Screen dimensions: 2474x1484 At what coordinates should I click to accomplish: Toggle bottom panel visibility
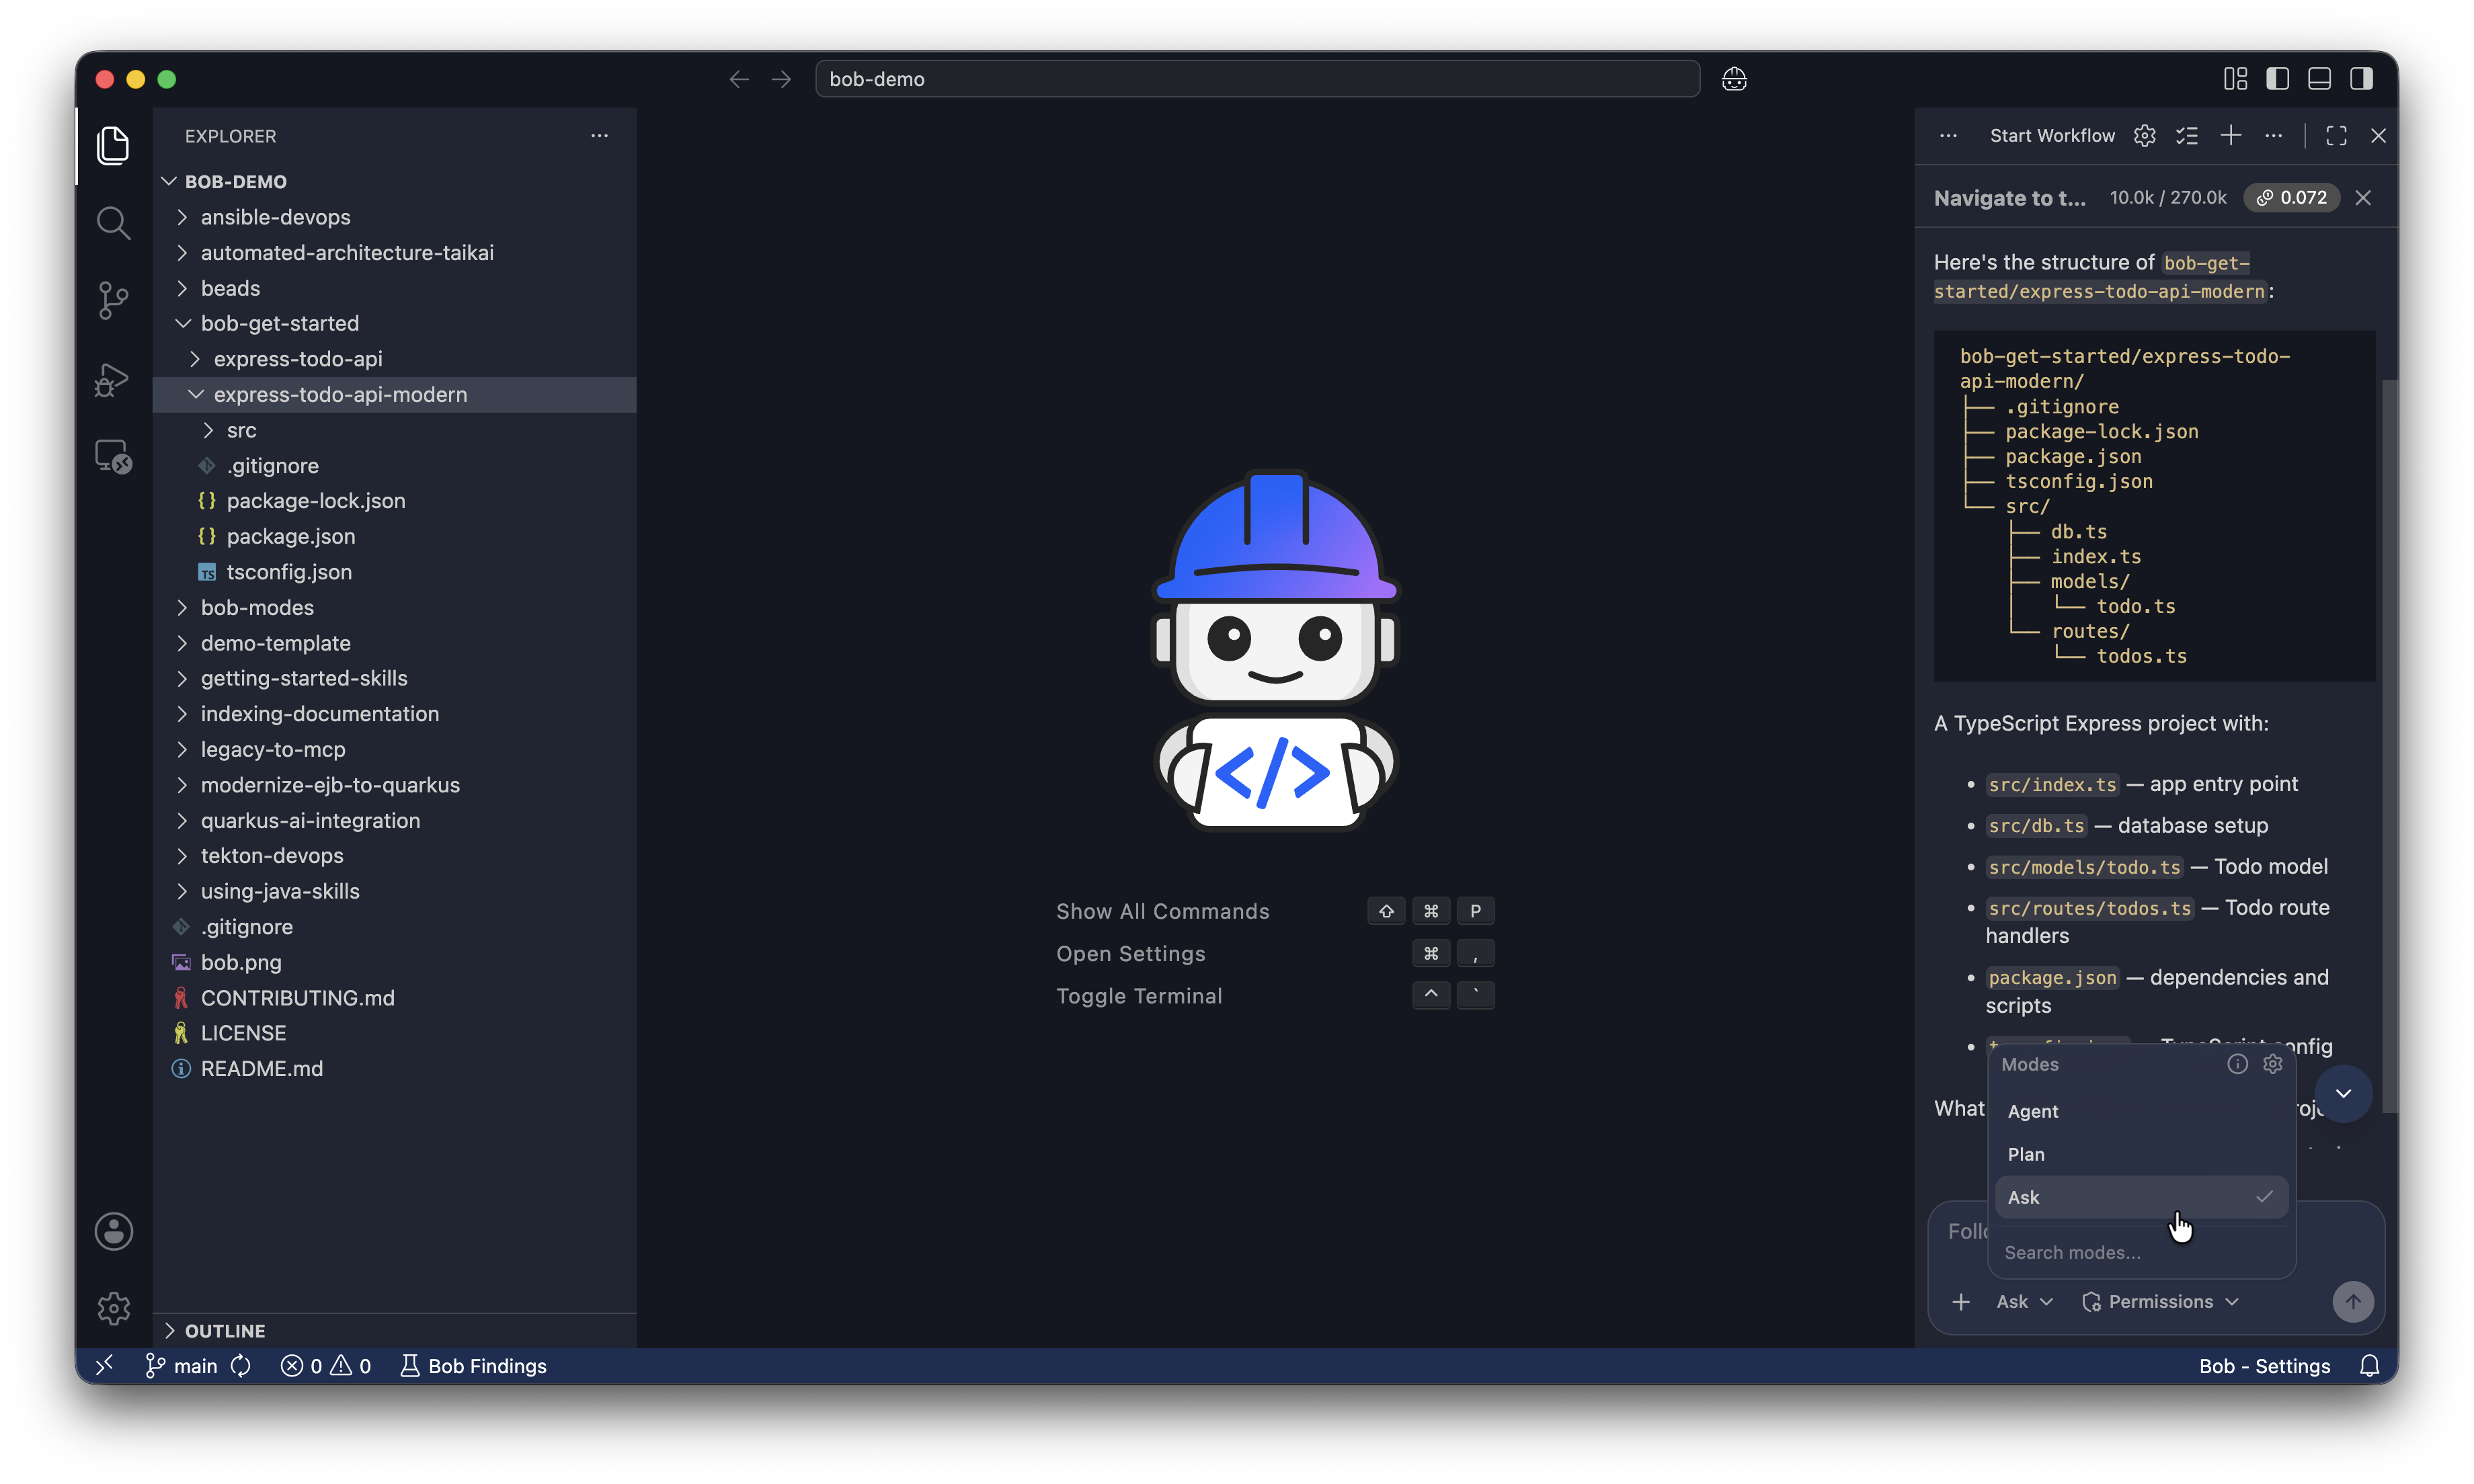2319,79
